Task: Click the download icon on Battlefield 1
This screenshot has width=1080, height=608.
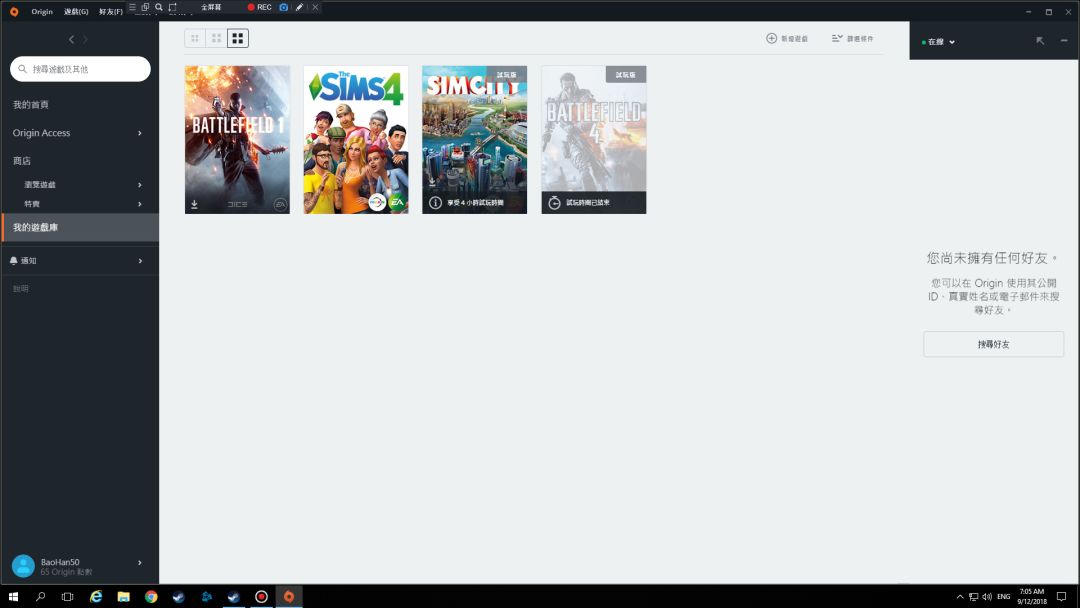Action: 194,205
